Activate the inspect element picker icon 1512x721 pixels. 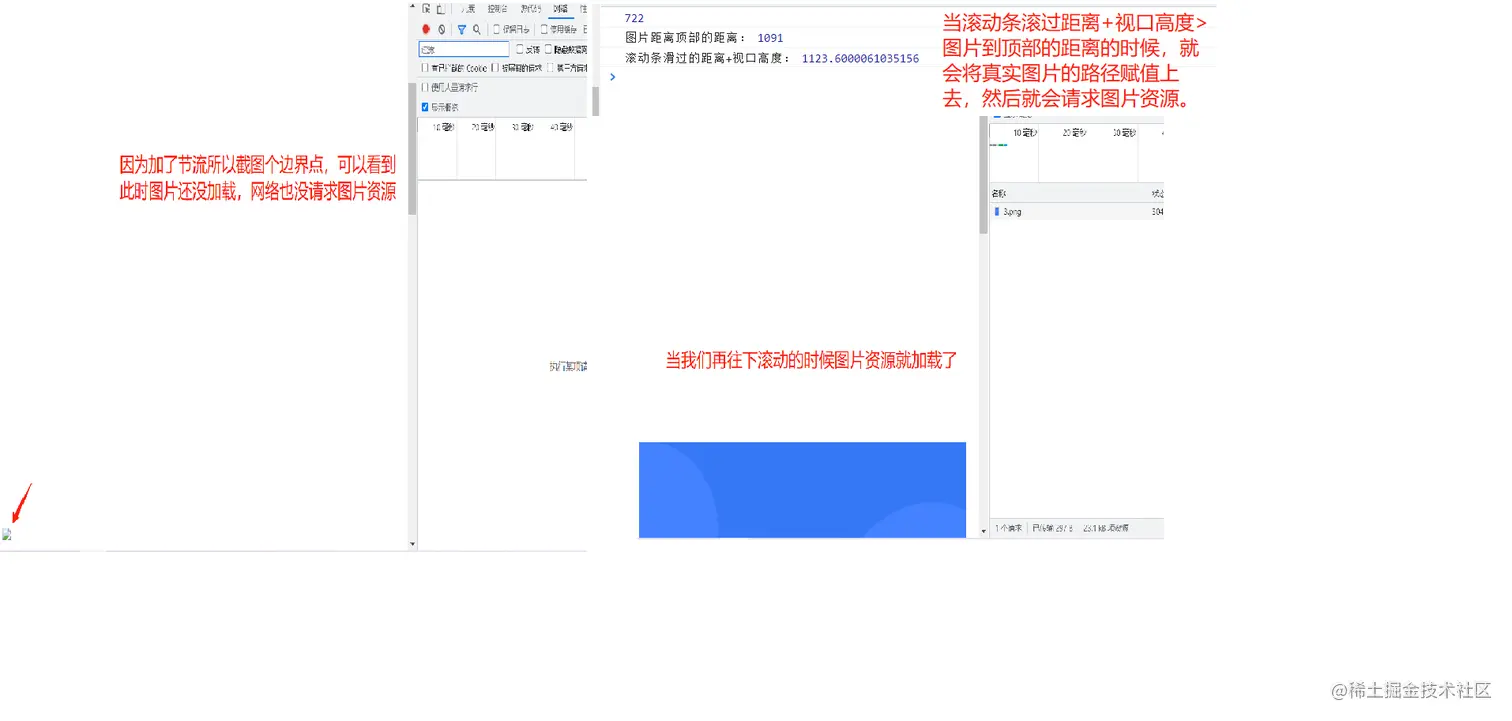point(427,9)
